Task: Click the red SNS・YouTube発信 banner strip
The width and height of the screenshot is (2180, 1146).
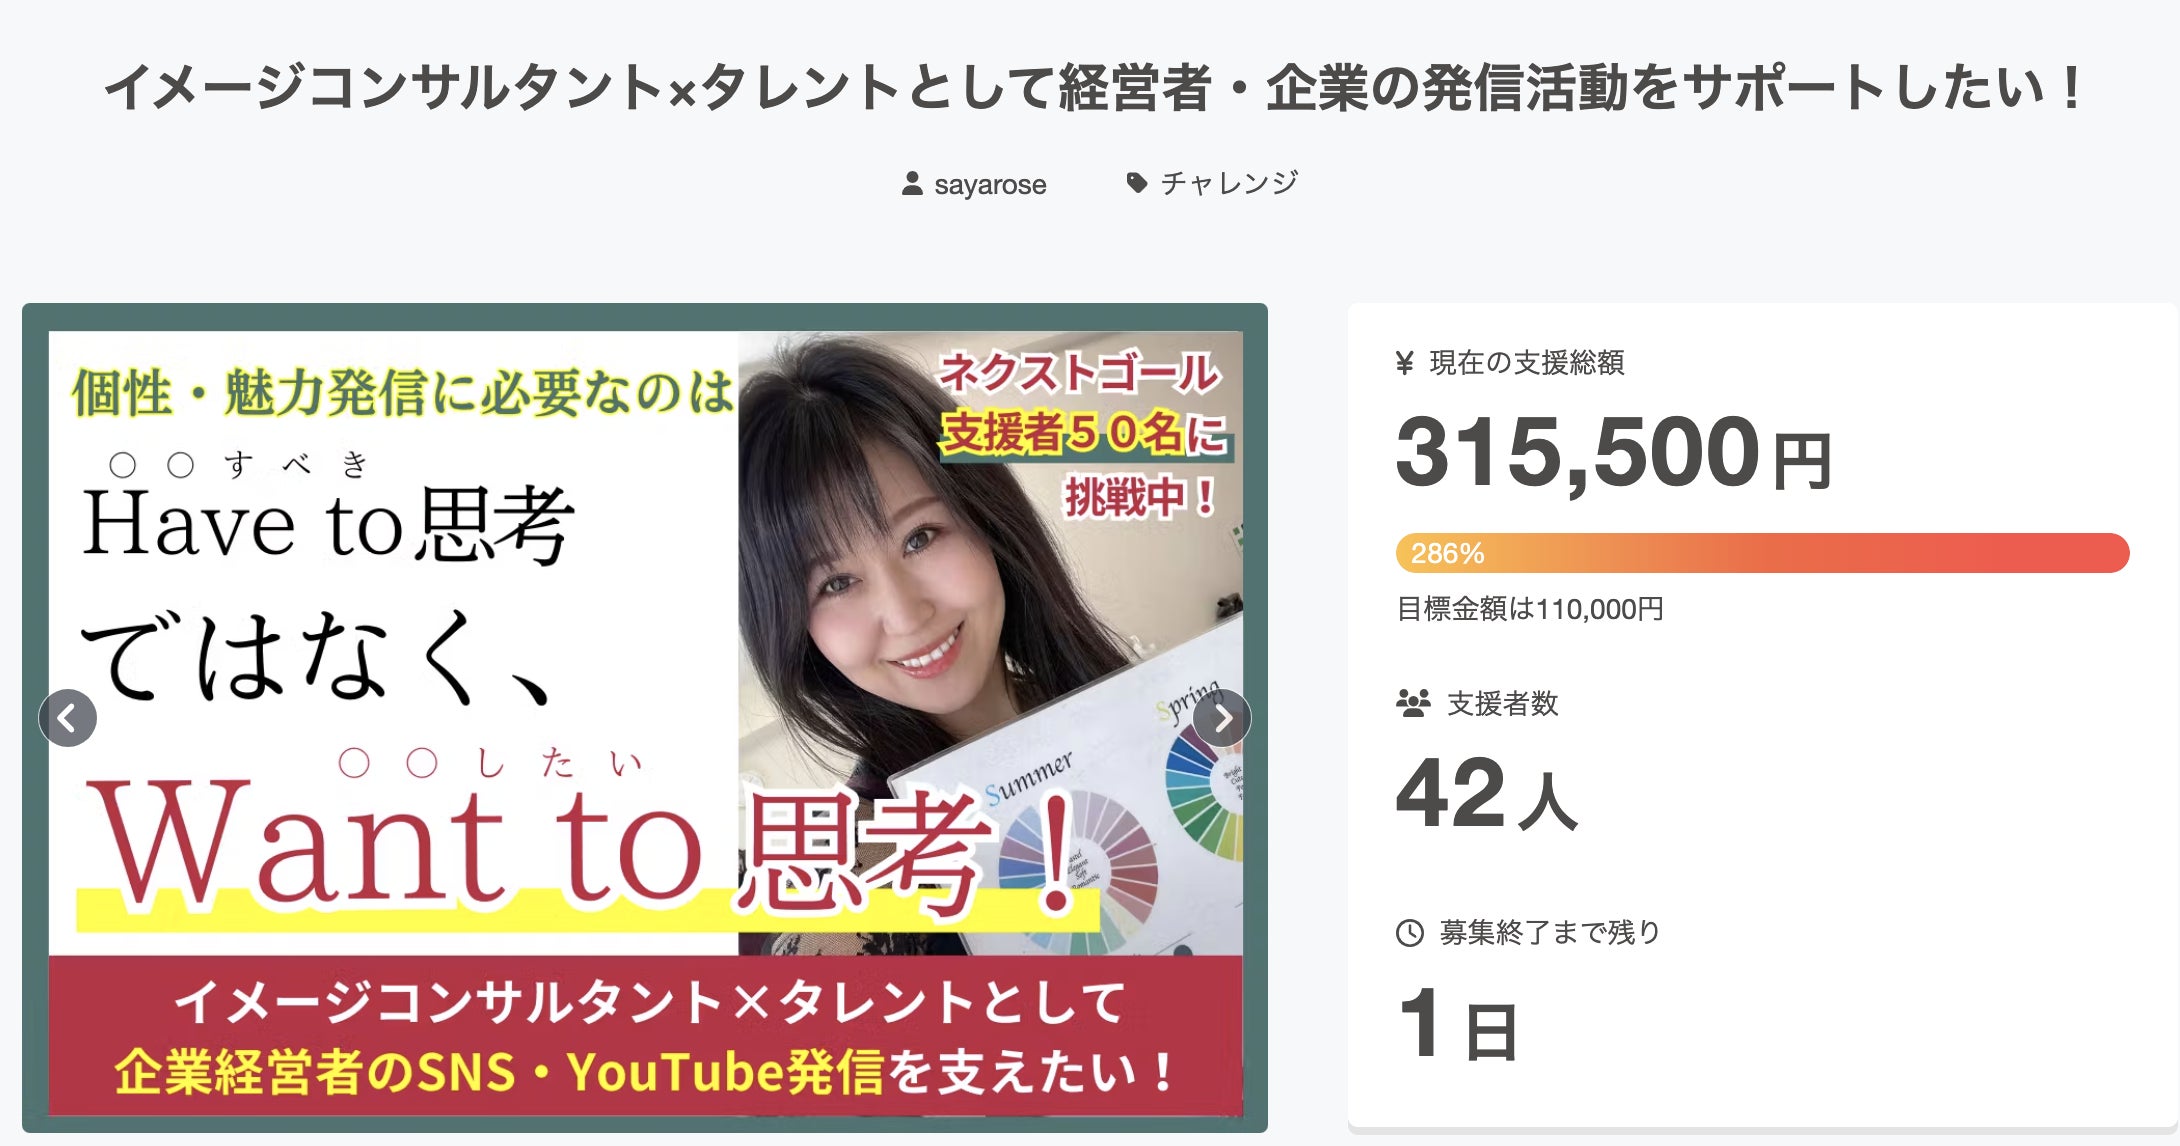Action: coord(646,1035)
